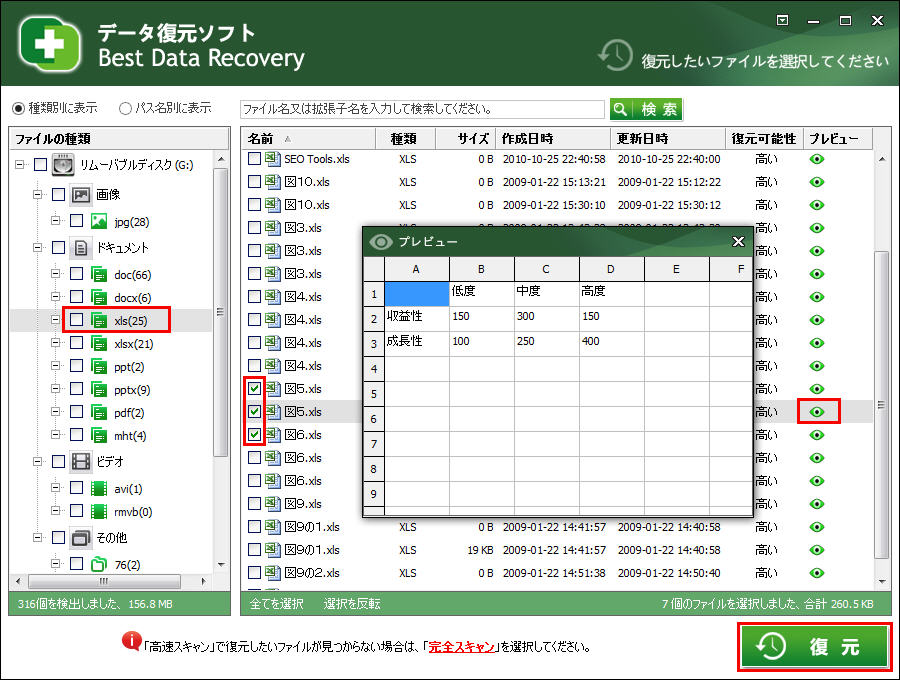This screenshot has width=900, height=680.
Task: Sort by 種類 column header
Action: 405,138
